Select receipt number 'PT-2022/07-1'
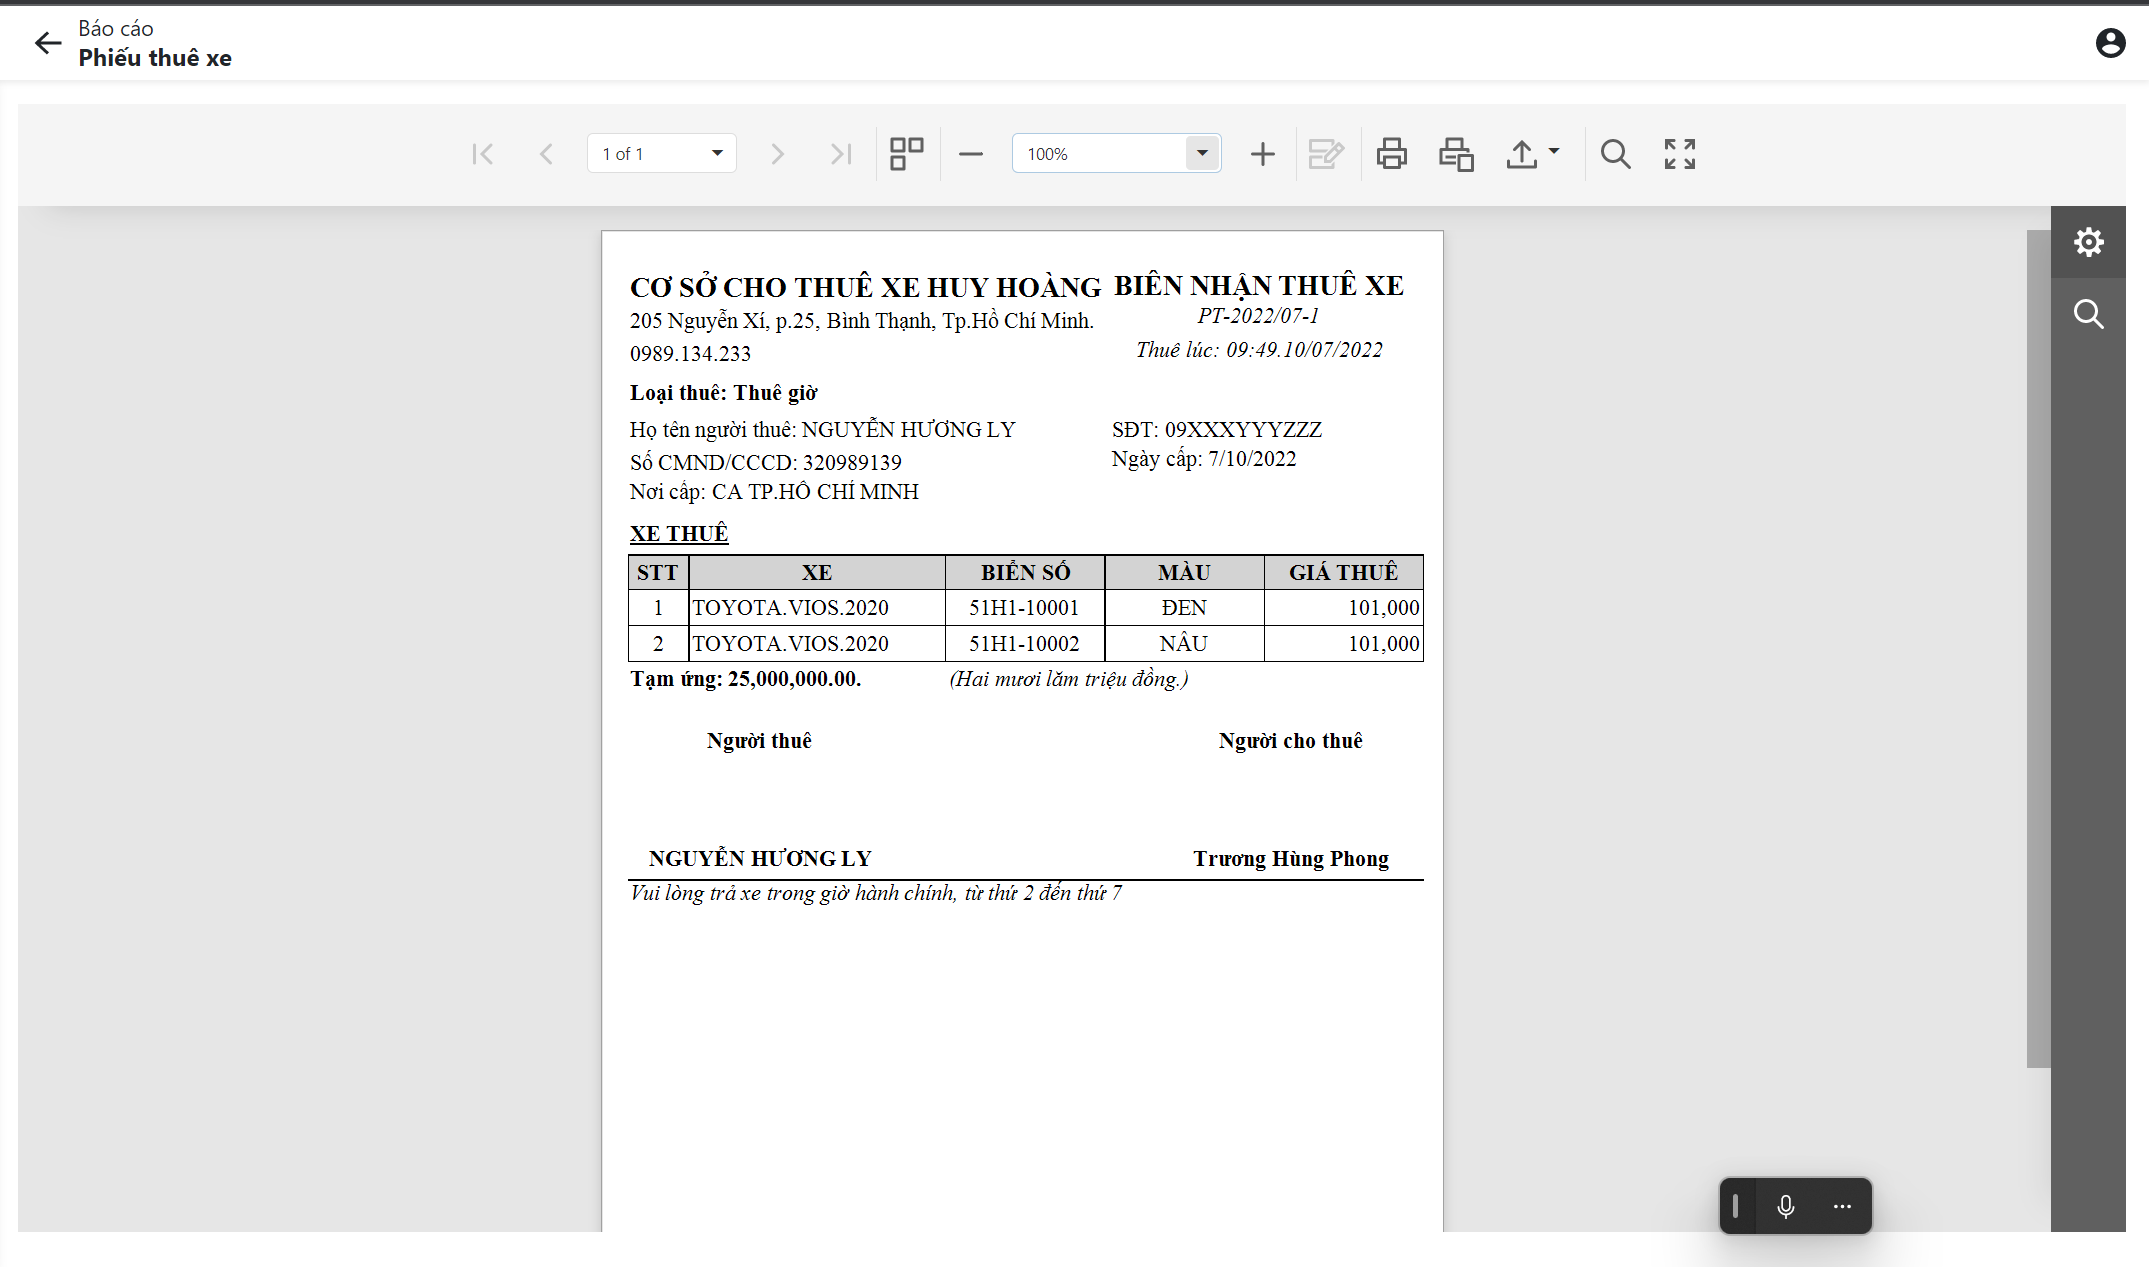The height and width of the screenshot is (1267, 2149). pyautogui.click(x=1258, y=316)
